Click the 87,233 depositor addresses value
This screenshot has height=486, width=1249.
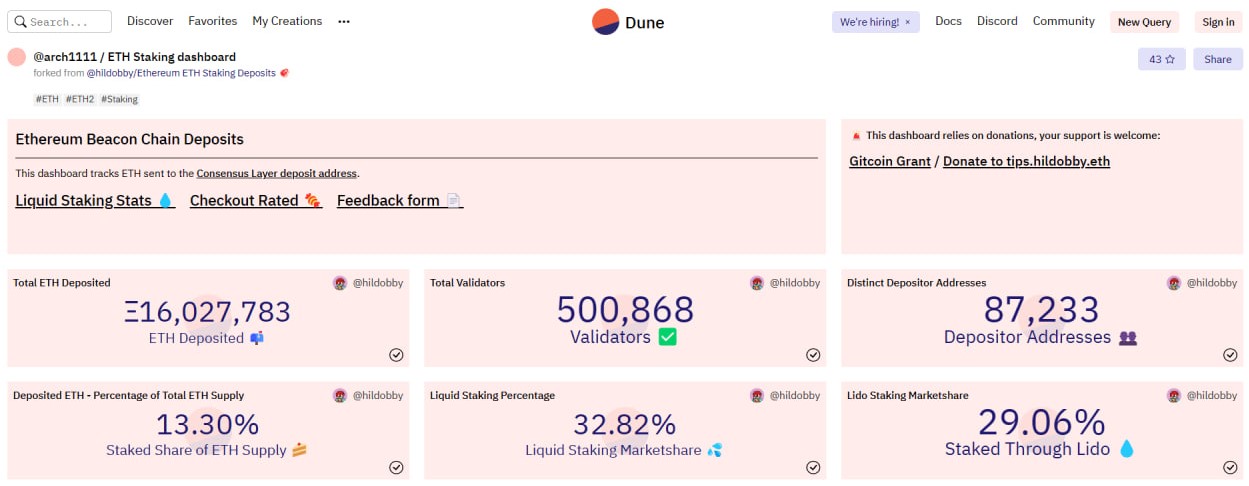click(1041, 310)
